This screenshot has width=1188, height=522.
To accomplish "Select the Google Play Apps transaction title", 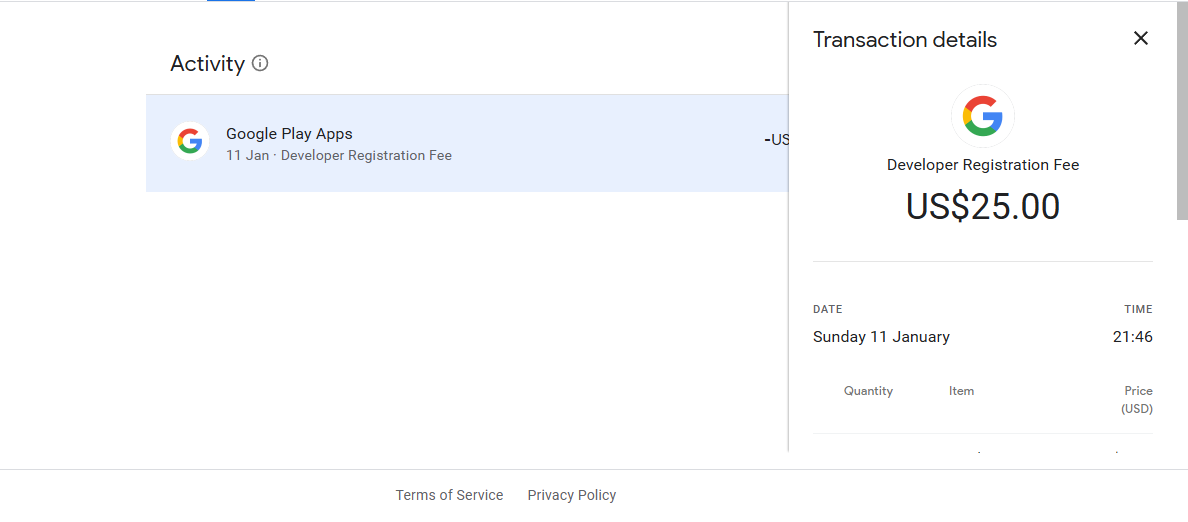I will click(289, 134).
